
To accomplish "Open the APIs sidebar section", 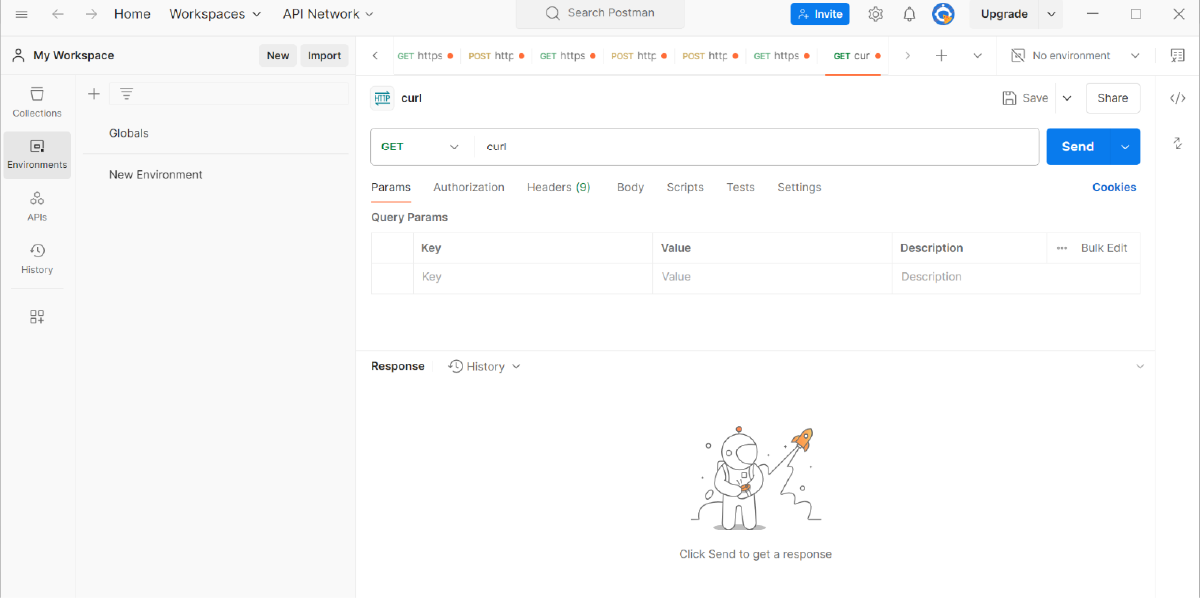I will click(37, 206).
